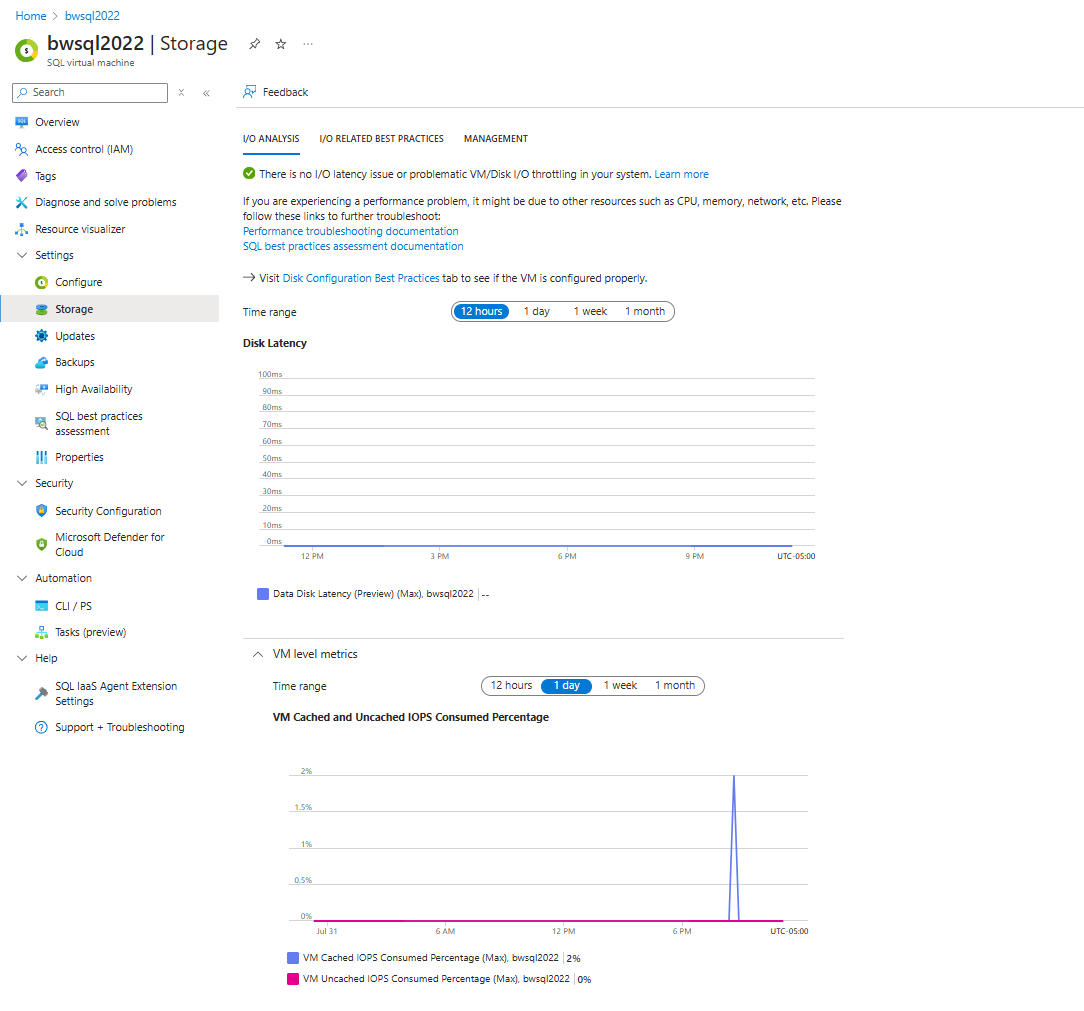
Task: Switch to MANAGEMENT tab
Action: tap(496, 139)
